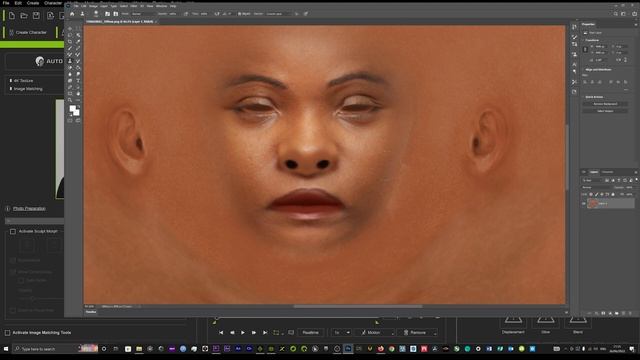The height and width of the screenshot is (360, 640).
Task: Open the Remove dropdown
Action: tap(417, 333)
